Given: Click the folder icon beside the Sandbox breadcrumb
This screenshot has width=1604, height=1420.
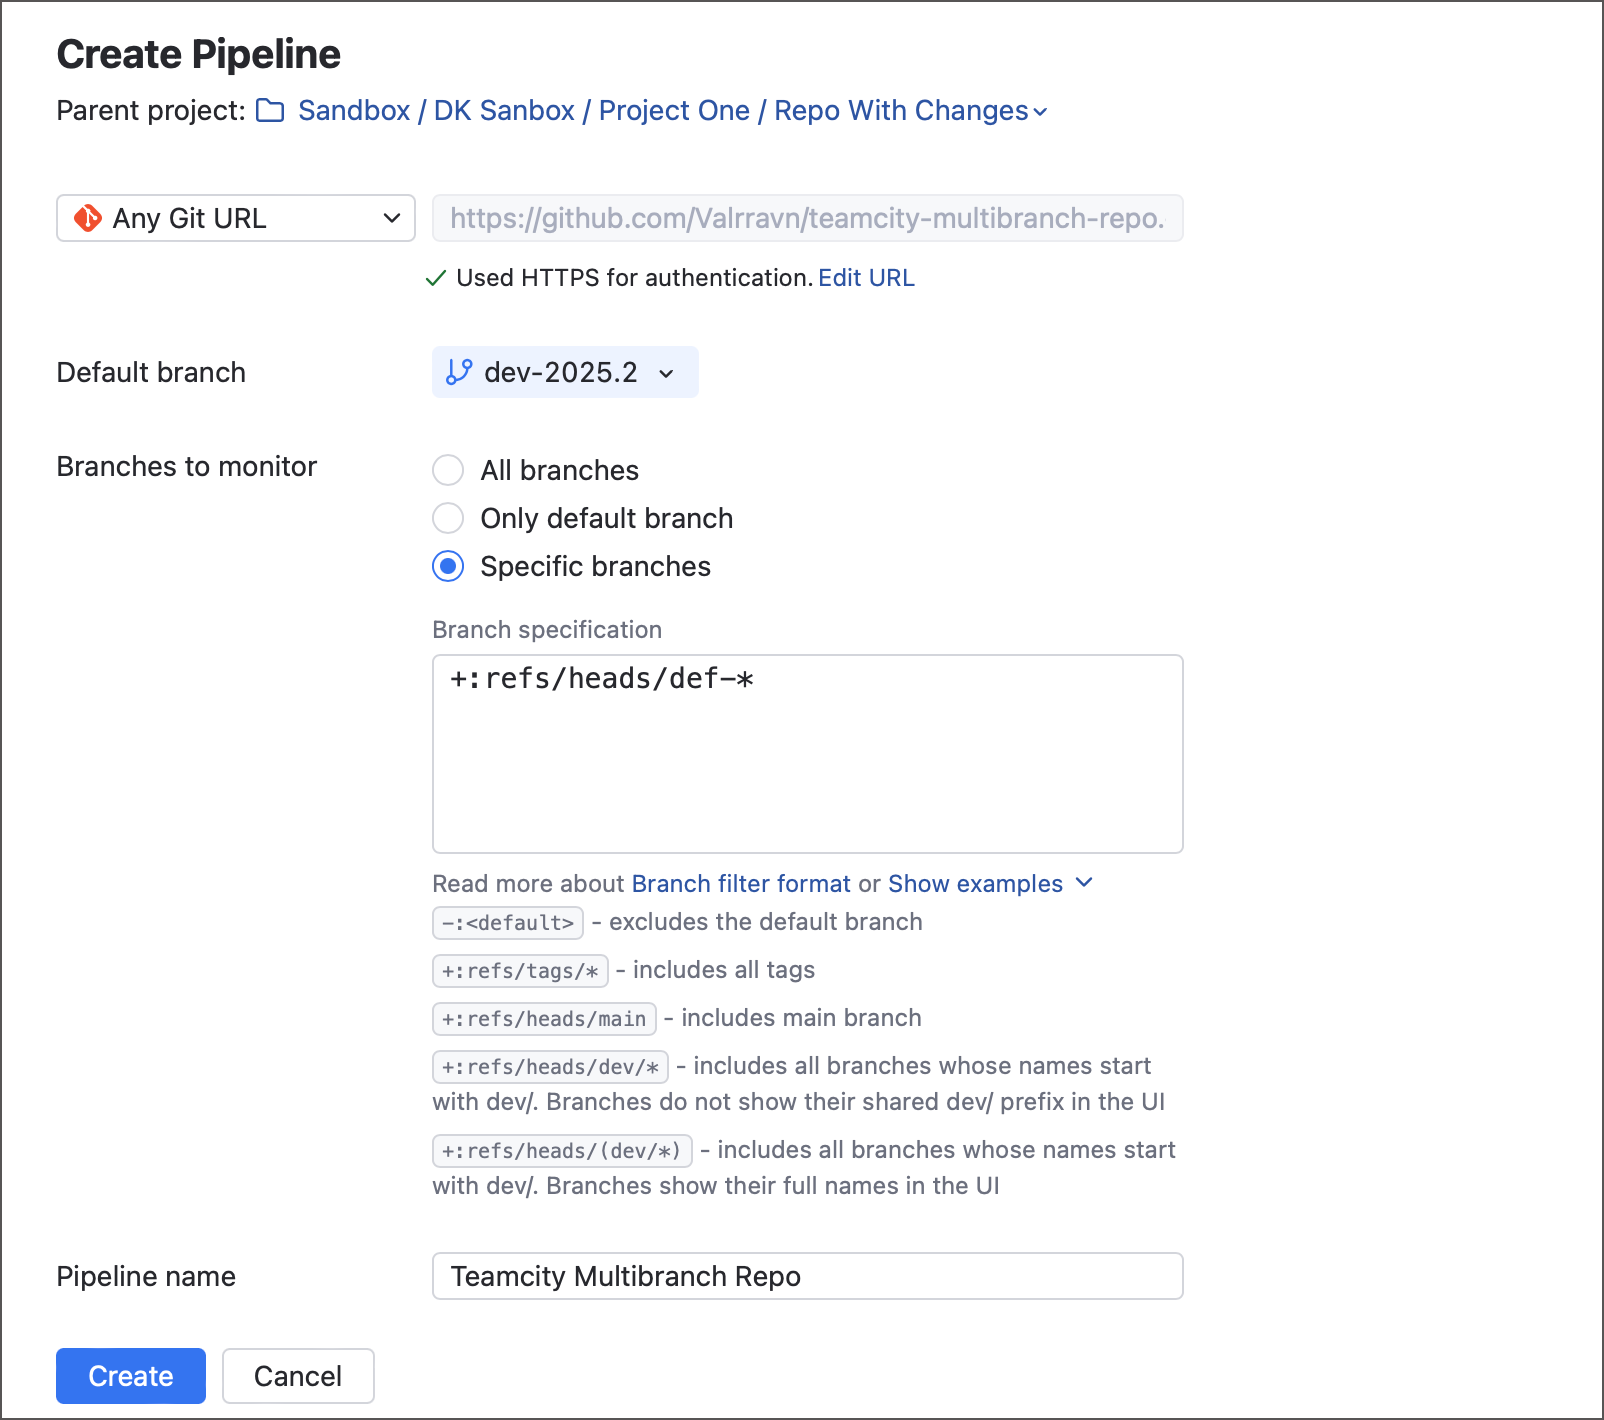Looking at the screenshot, I should coord(269,111).
